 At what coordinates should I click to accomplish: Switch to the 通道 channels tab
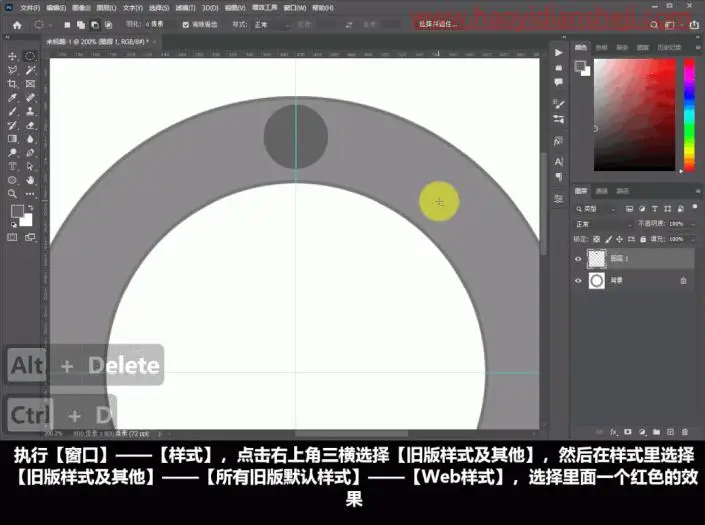click(x=601, y=191)
